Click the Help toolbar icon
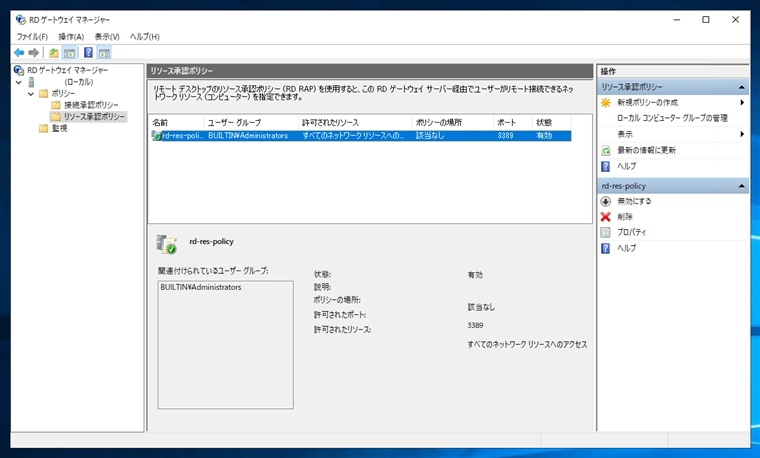Image resolution: width=760 pixels, height=458 pixels. (88, 52)
